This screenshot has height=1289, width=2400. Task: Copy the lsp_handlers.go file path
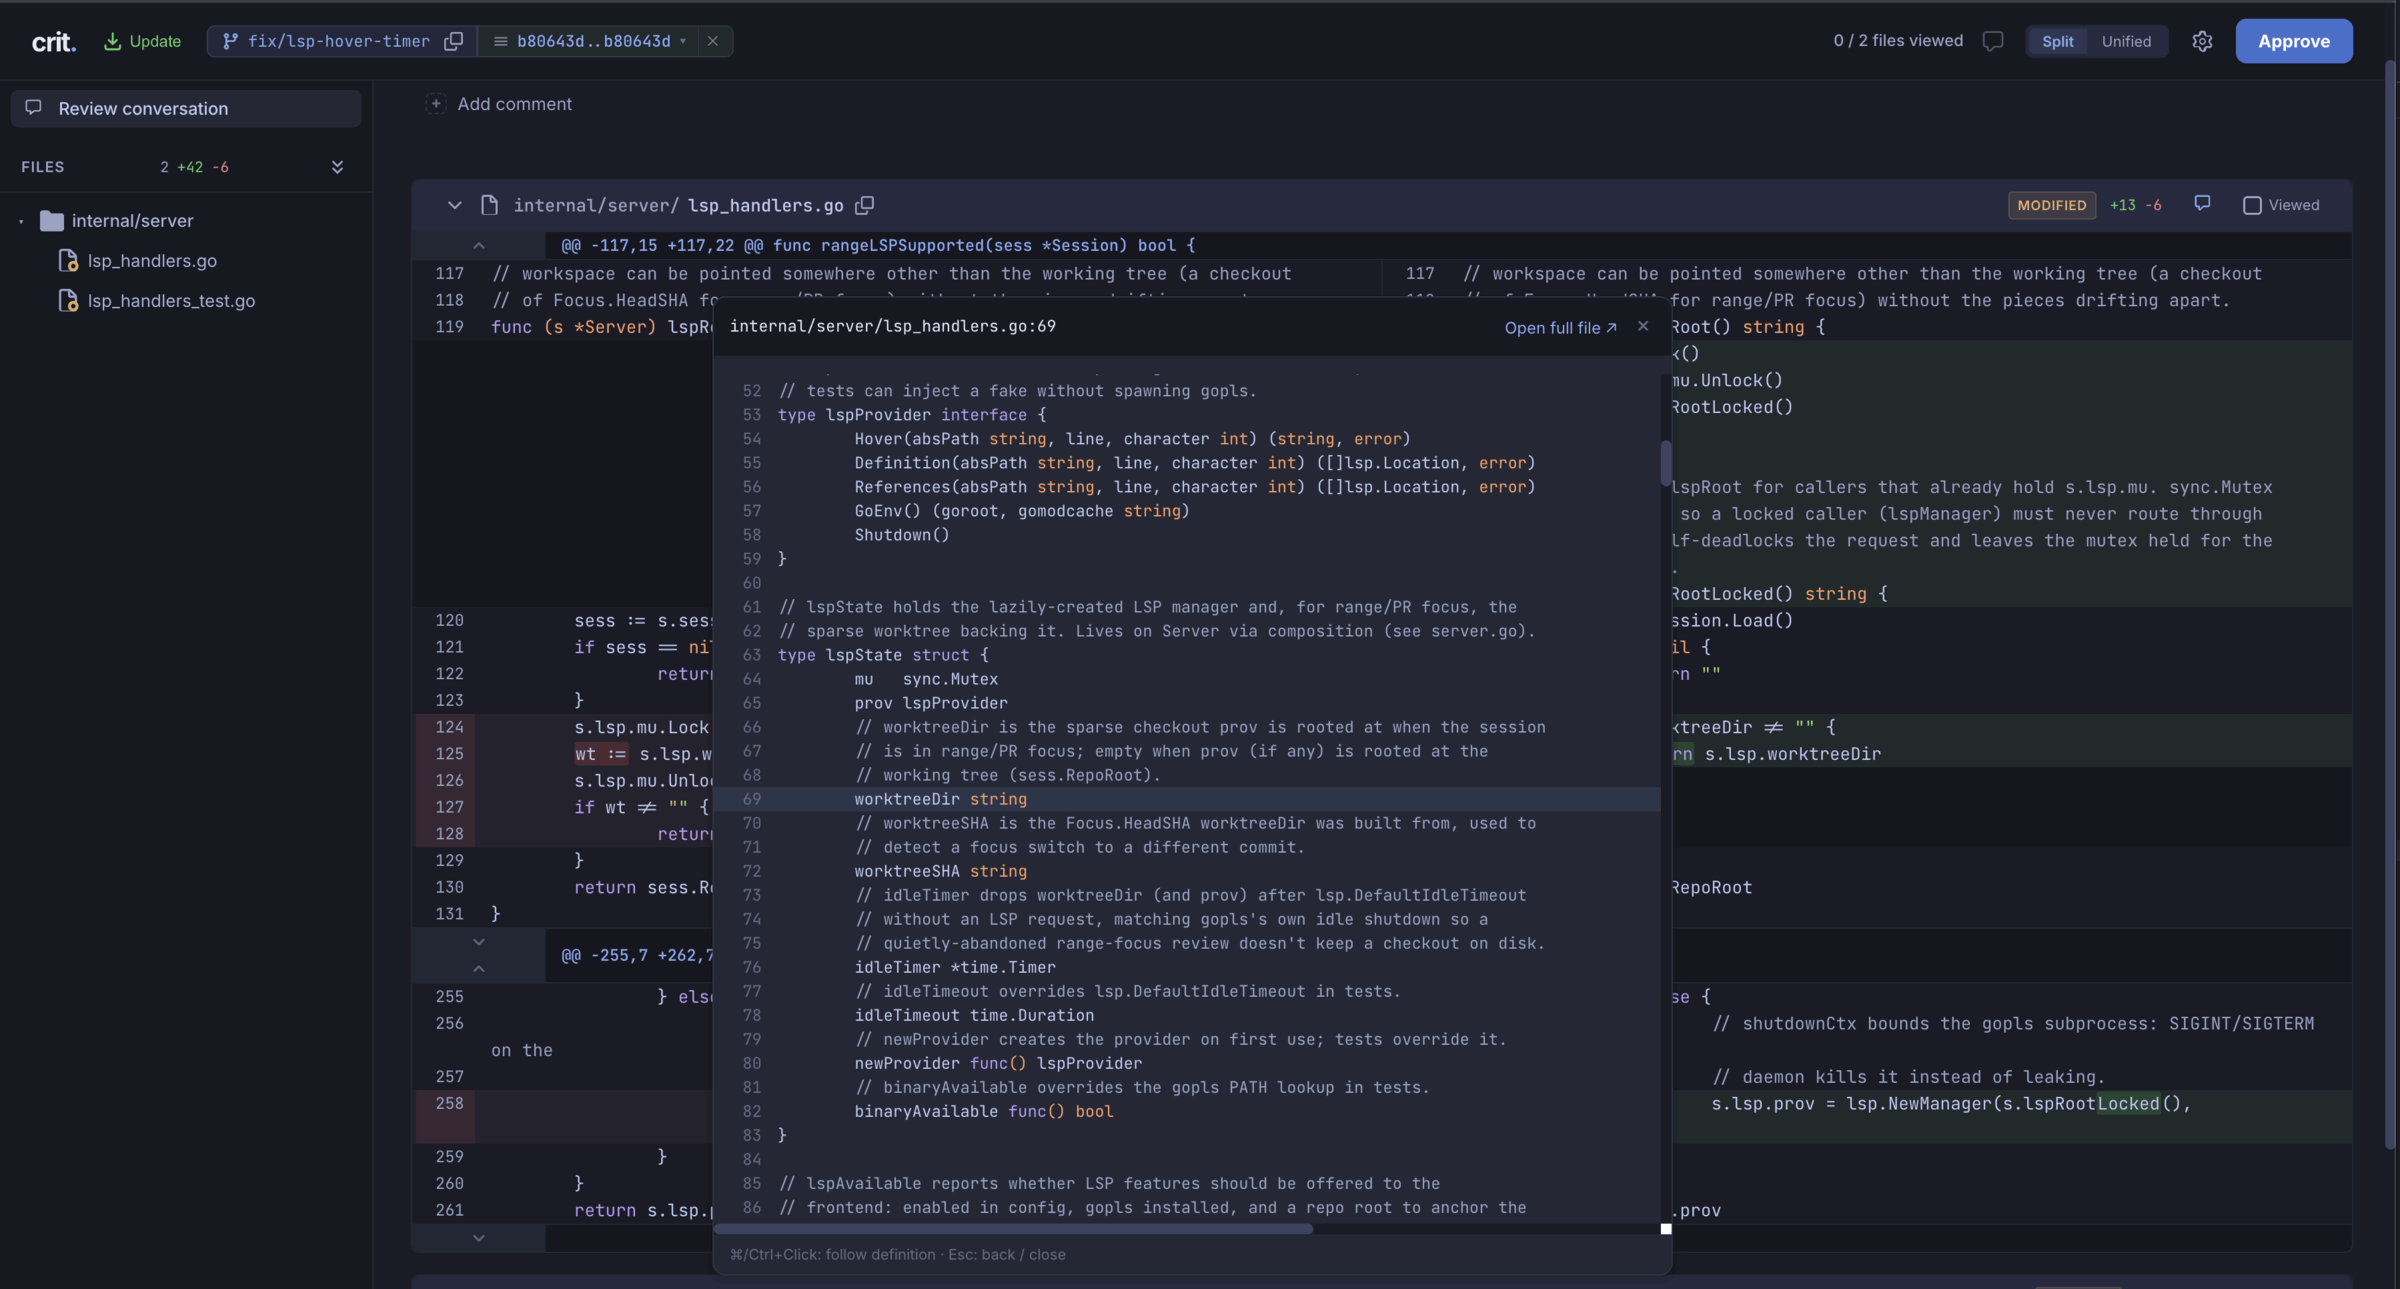[x=865, y=205]
